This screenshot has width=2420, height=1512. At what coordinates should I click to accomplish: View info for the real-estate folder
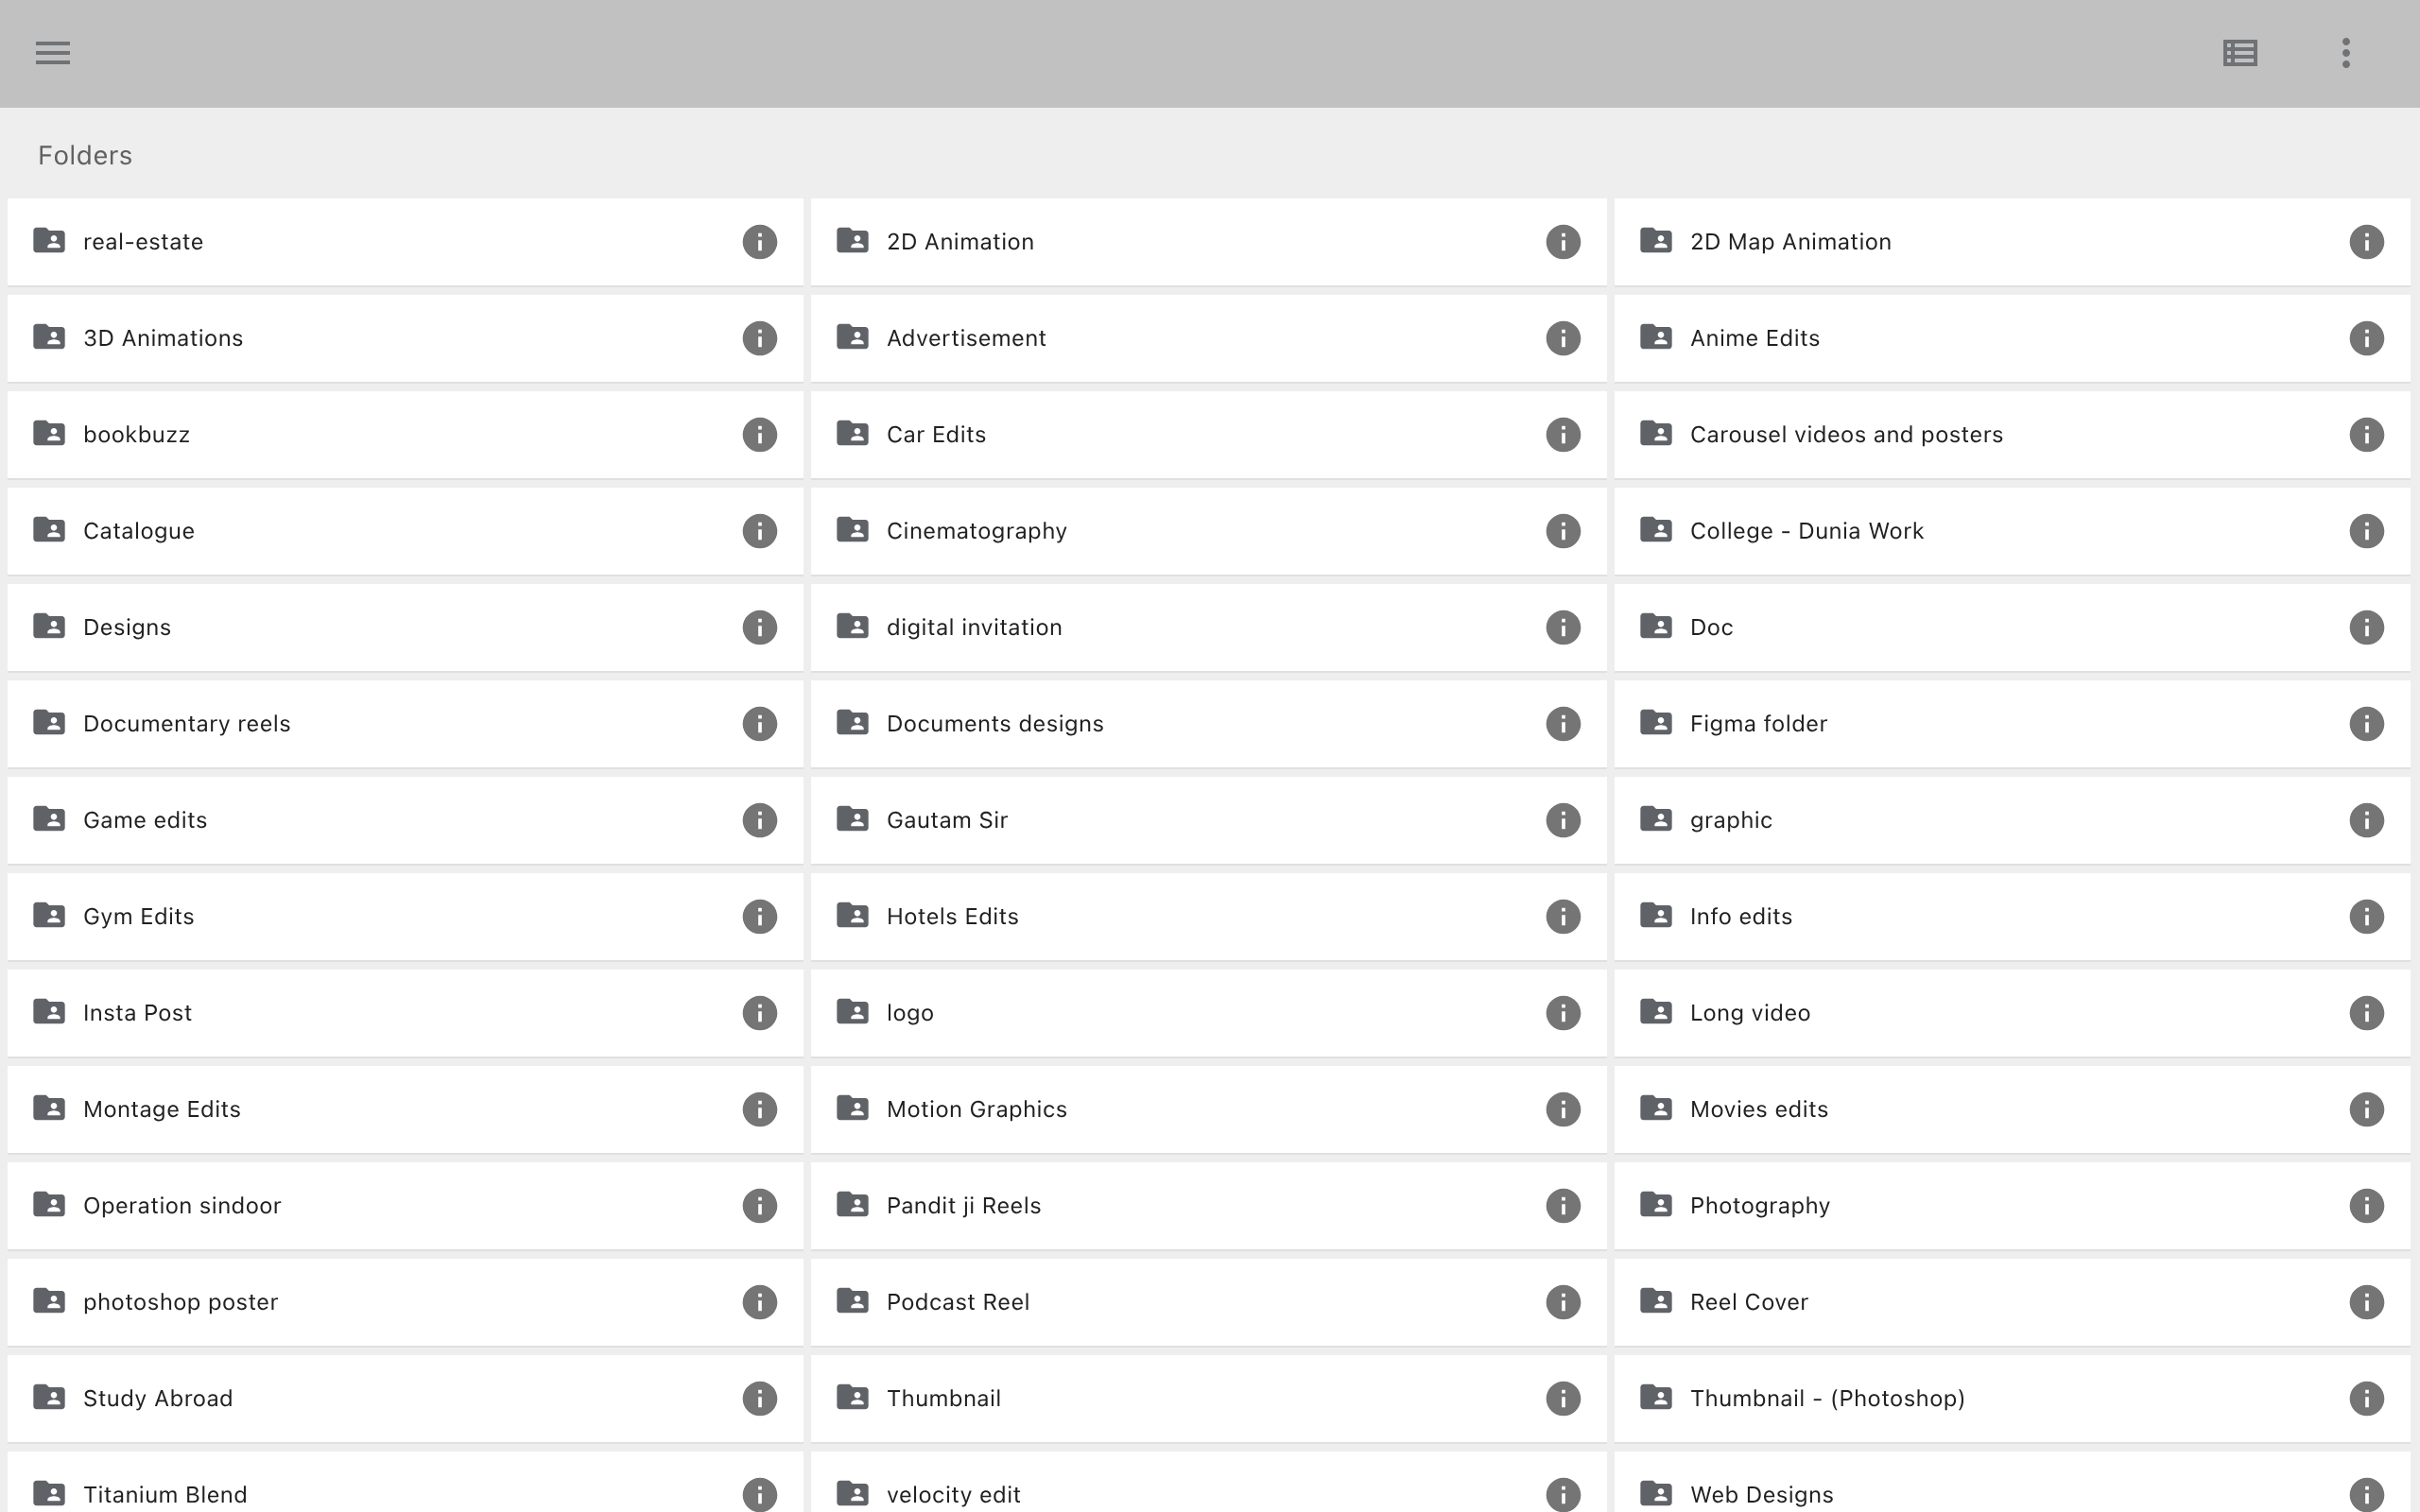759,241
